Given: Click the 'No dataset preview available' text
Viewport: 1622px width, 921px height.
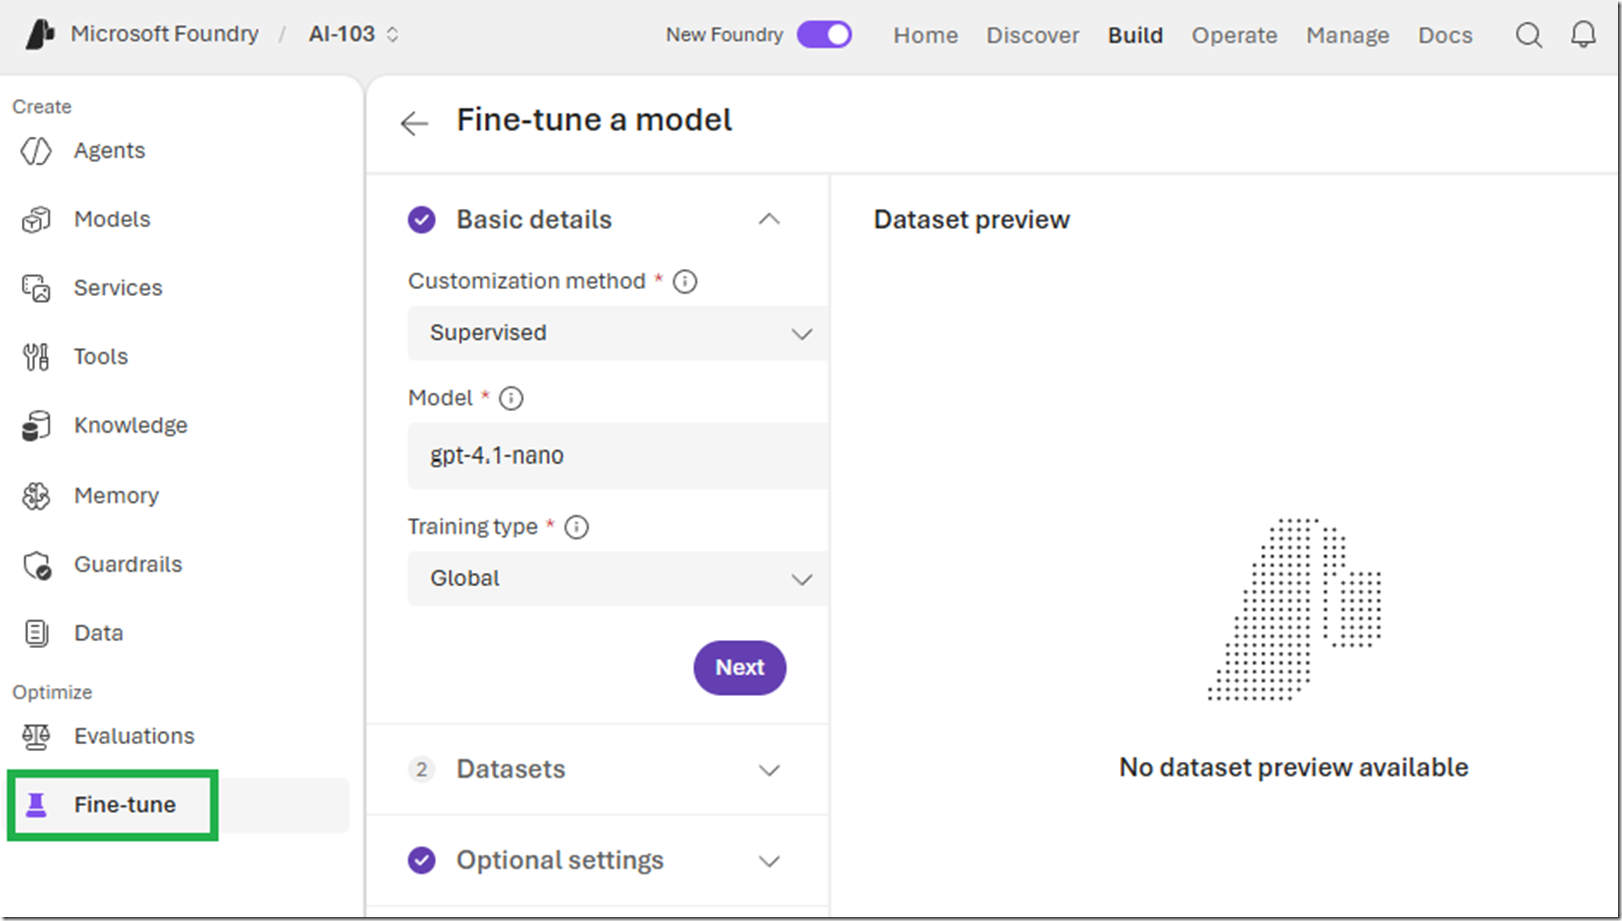Looking at the screenshot, I should (x=1293, y=768).
